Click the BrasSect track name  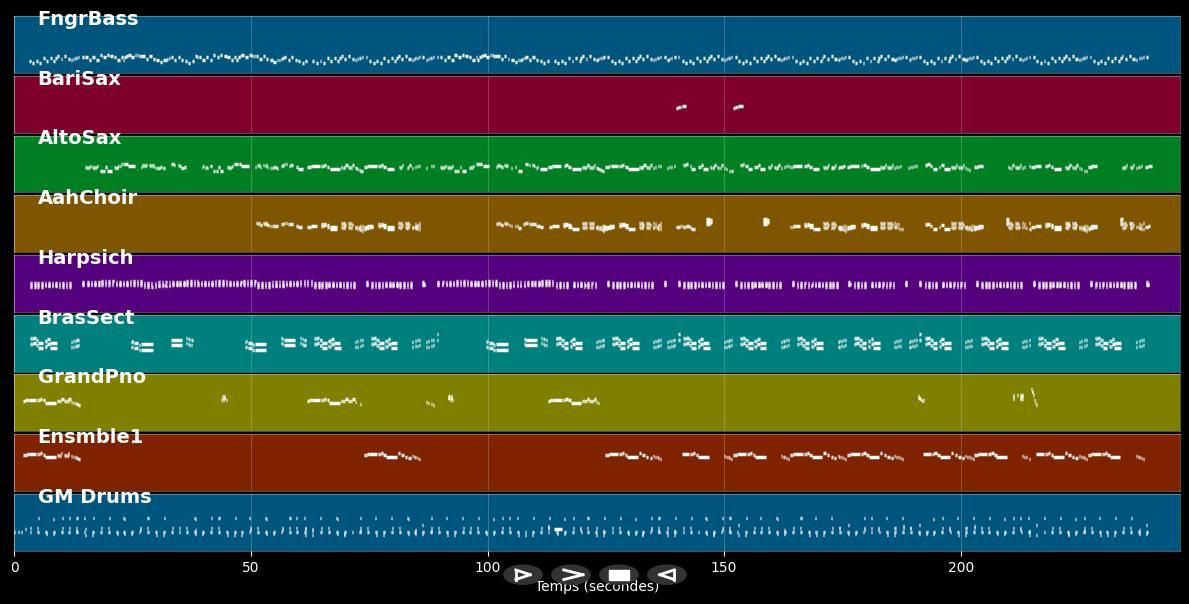86,318
